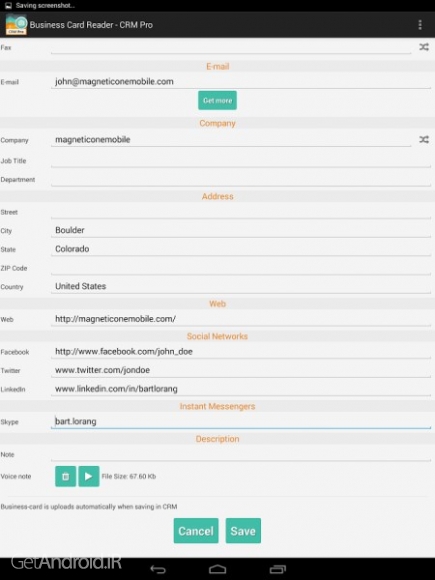Screen dimensions: 435x580
Task: Delete the voice note with trash icon
Action: (x=65, y=476)
